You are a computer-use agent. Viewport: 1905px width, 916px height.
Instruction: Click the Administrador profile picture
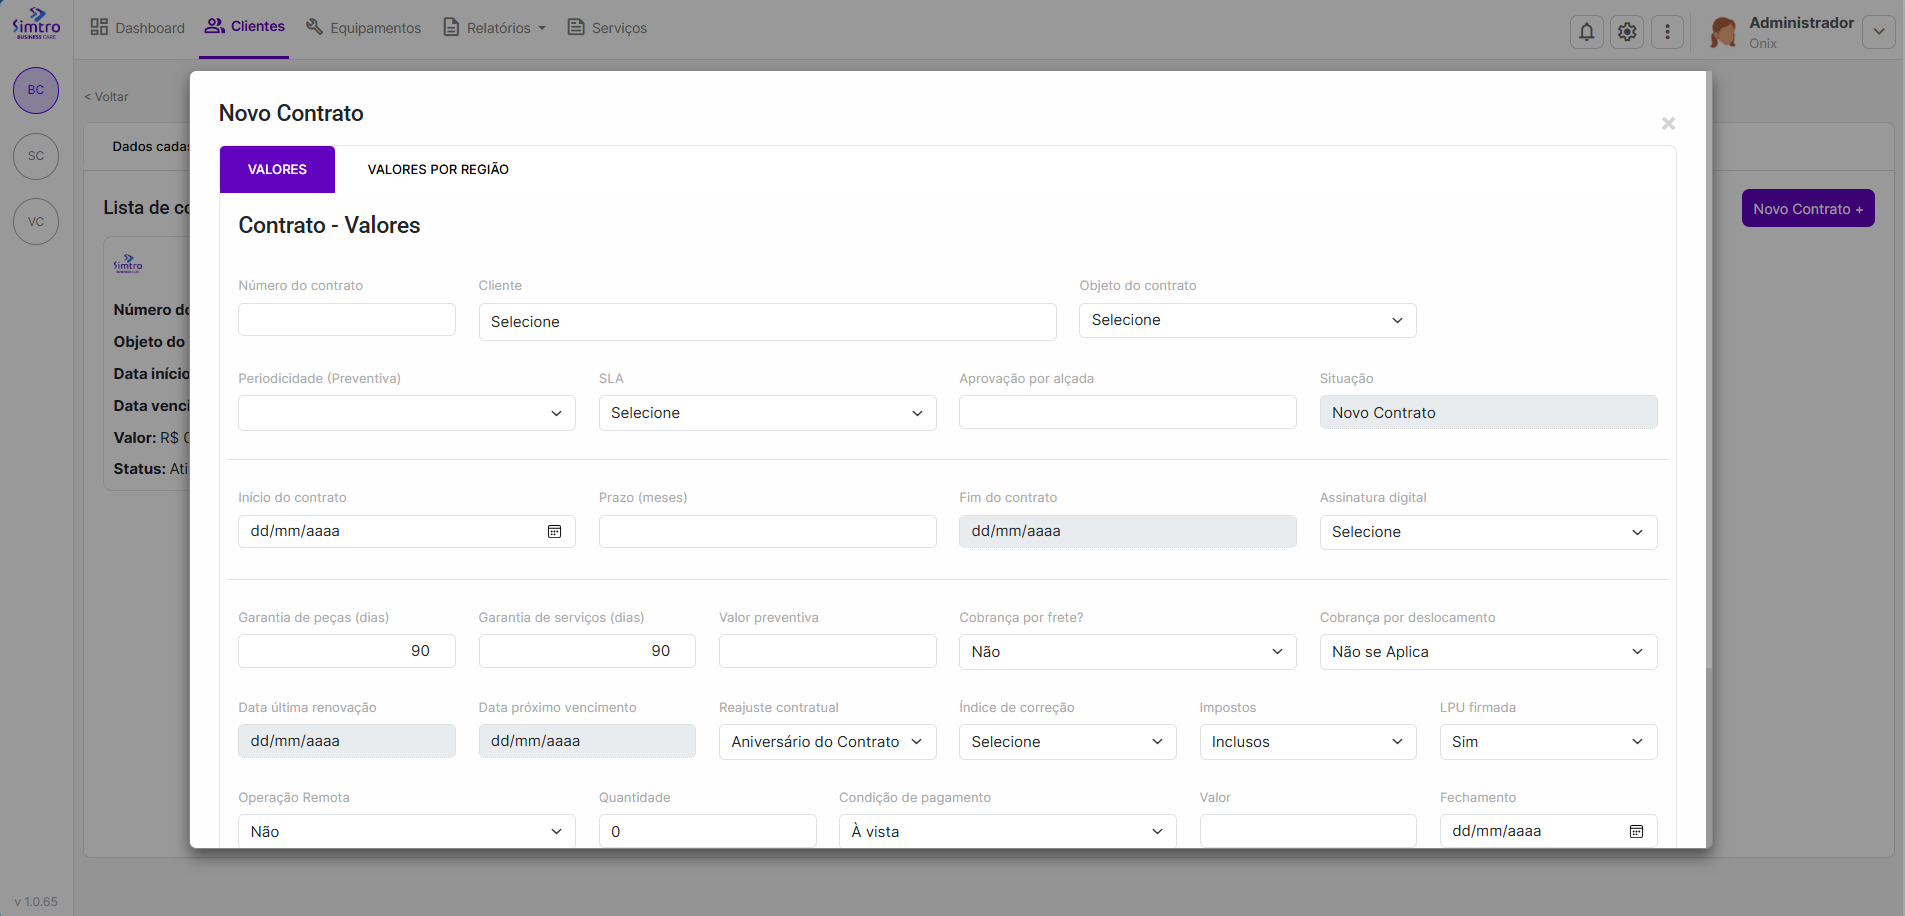1723,32
